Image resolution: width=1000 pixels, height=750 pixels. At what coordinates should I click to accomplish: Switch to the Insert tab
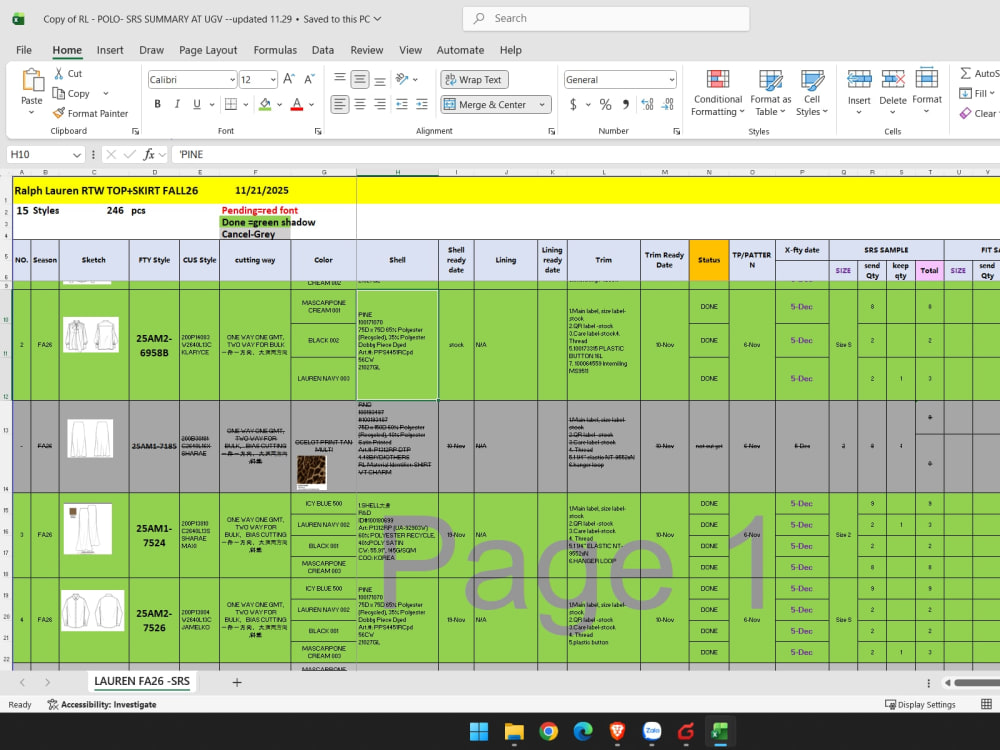pos(110,50)
